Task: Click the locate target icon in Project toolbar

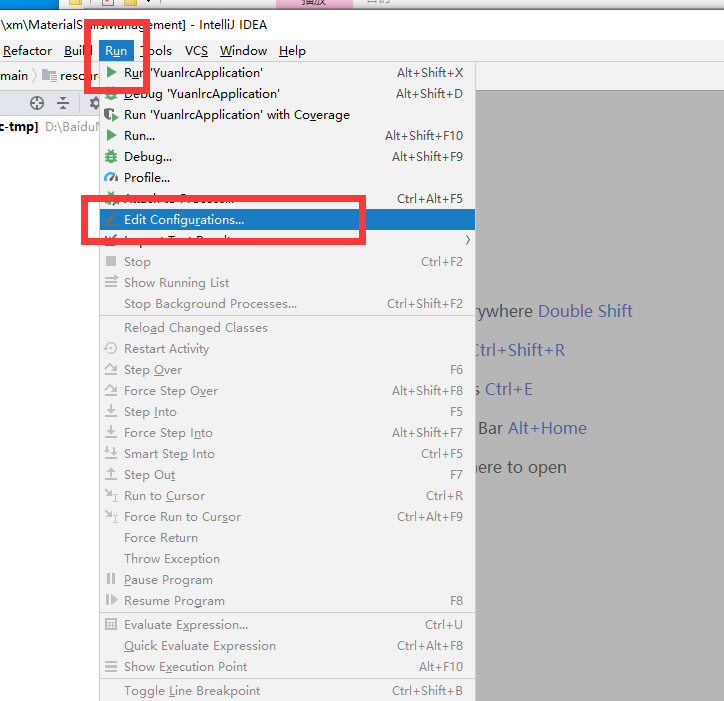Action: 37,103
